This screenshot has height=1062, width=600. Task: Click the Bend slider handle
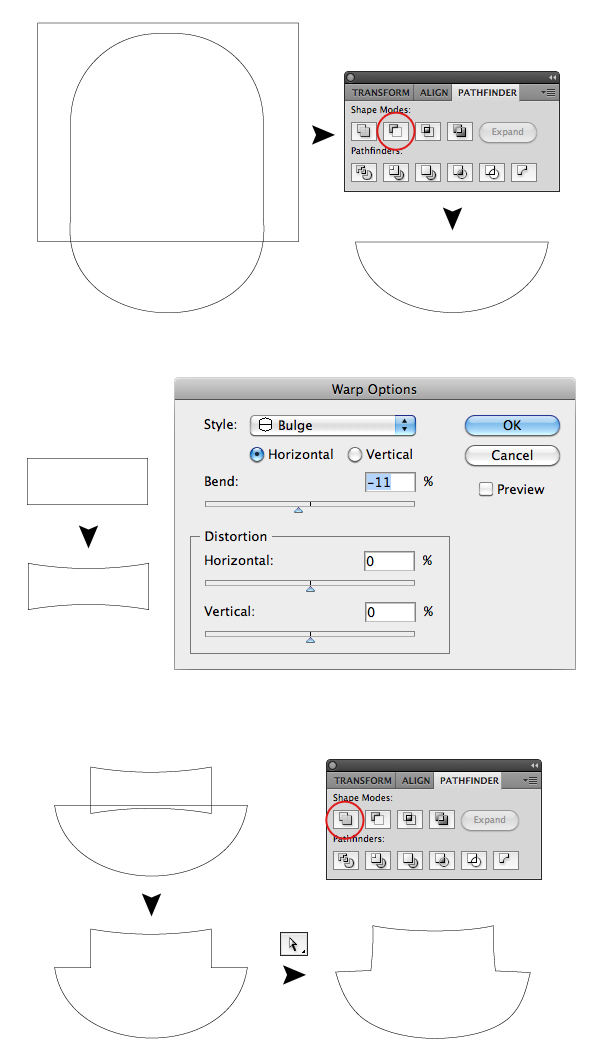(298, 509)
